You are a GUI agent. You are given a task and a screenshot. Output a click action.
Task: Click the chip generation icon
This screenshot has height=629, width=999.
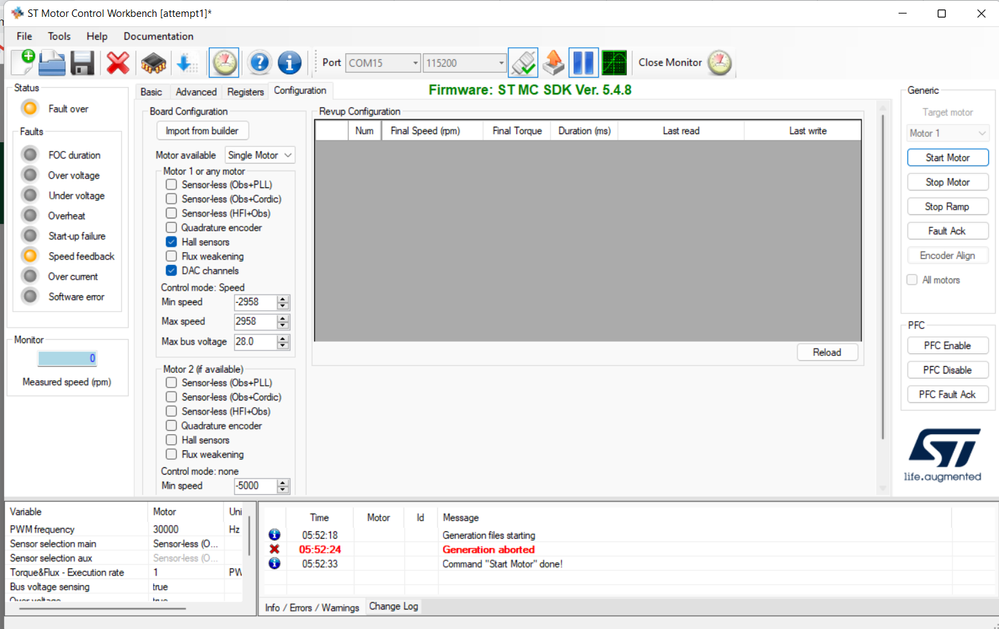point(154,62)
